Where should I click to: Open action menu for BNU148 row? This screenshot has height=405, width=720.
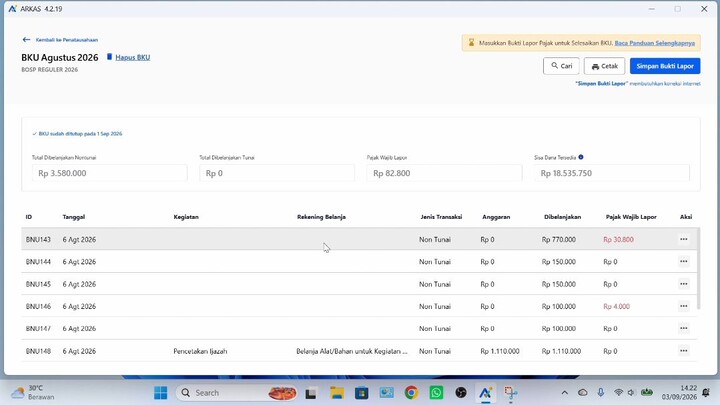click(x=684, y=351)
